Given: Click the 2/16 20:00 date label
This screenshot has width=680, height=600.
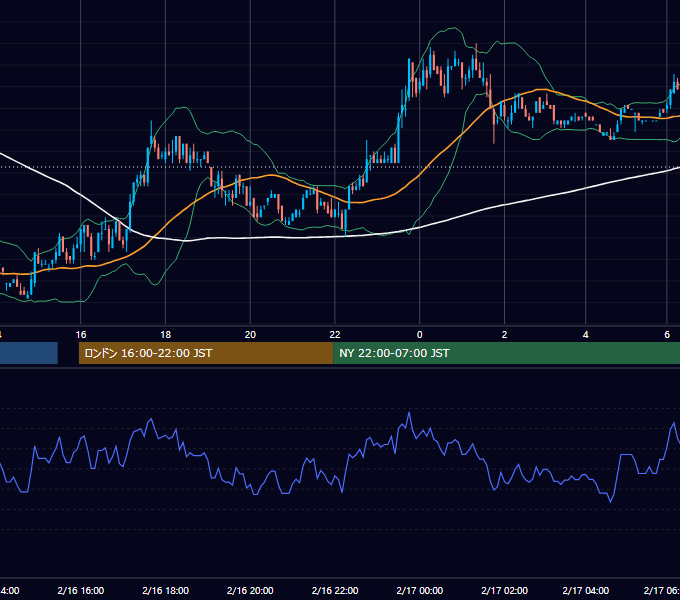Looking at the screenshot, I should pyautogui.click(x=250, y=590).
